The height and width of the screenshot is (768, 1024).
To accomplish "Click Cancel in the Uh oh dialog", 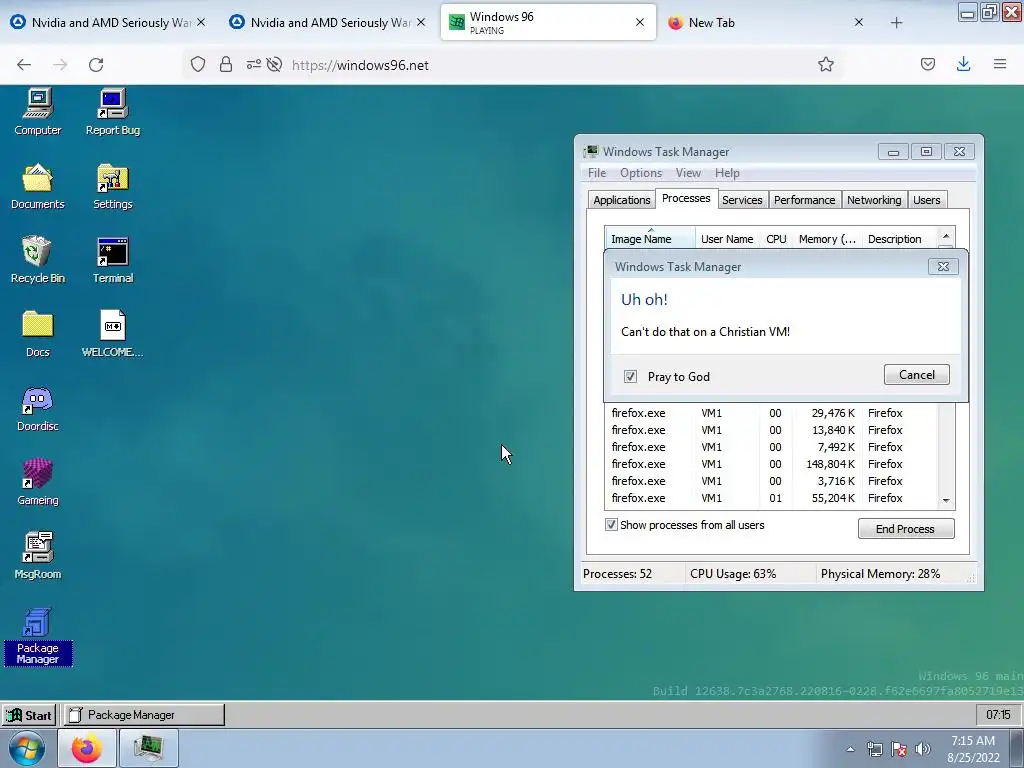I will pyautogui.click(x=916, y=375).
